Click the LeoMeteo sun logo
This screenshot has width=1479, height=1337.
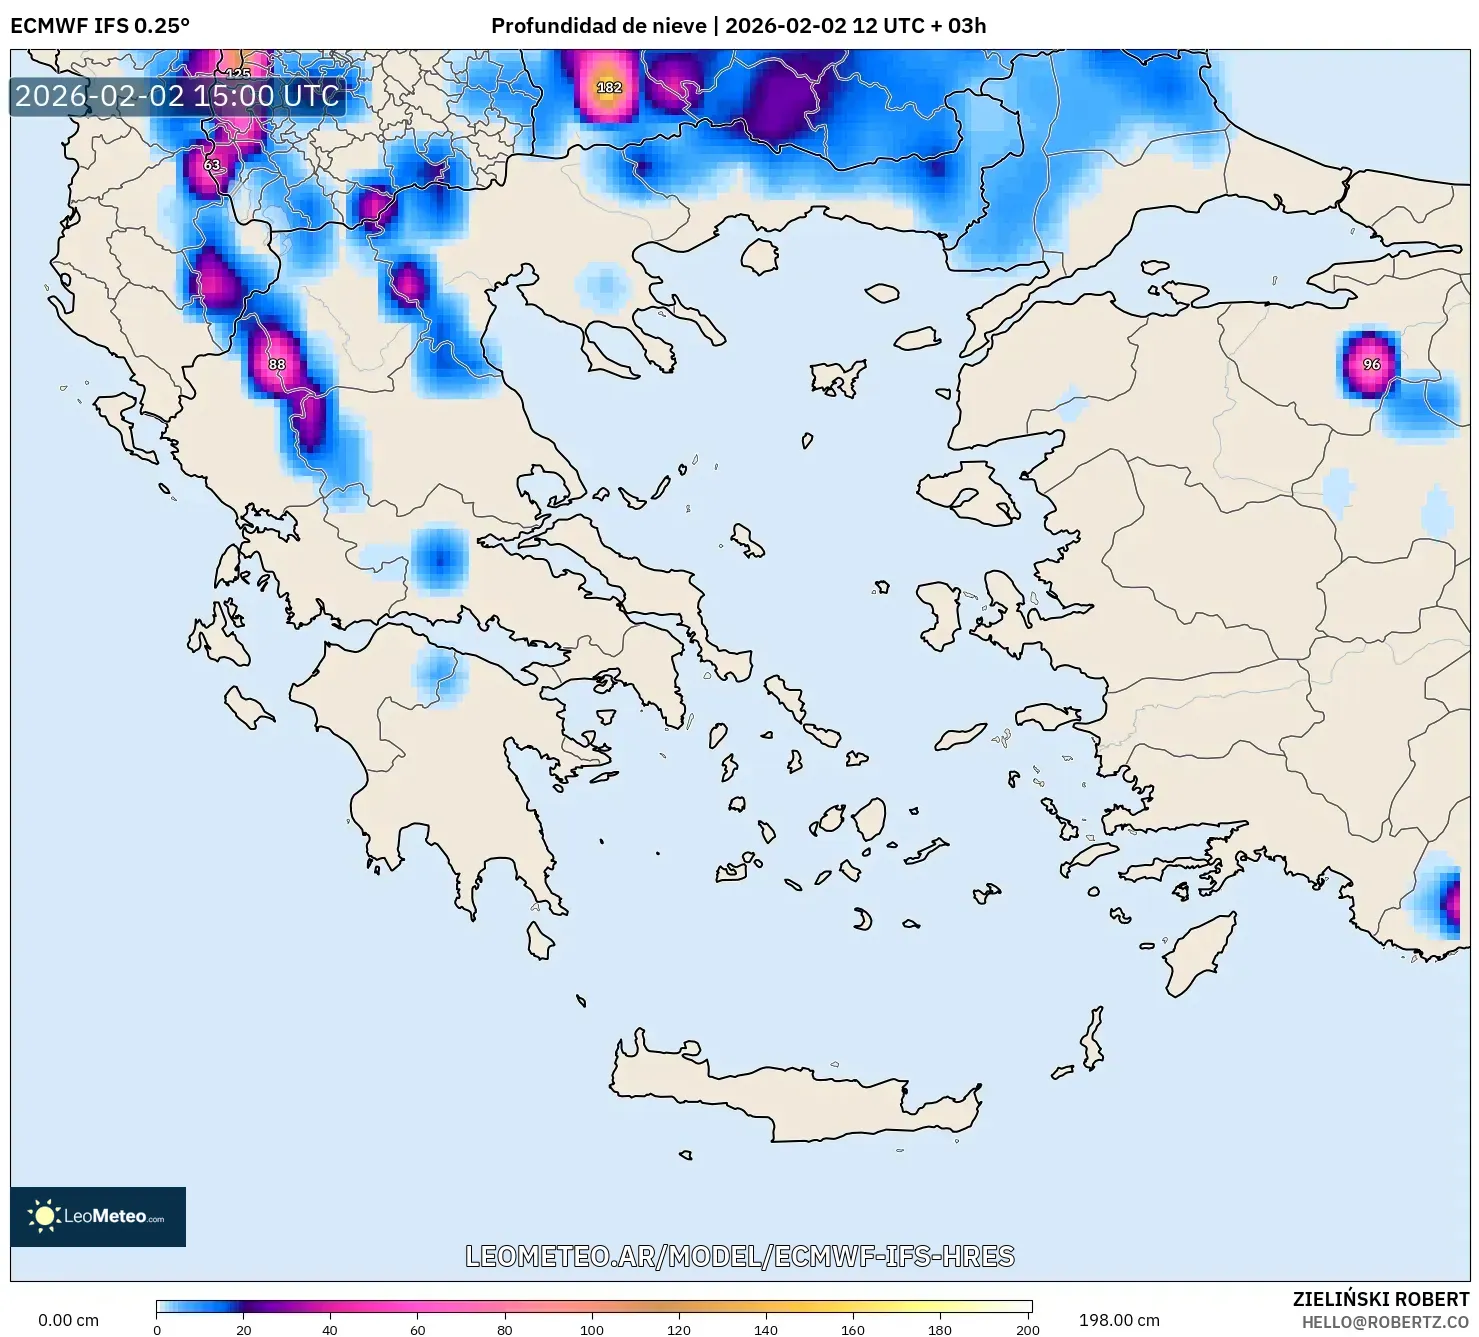[44, 1218]
